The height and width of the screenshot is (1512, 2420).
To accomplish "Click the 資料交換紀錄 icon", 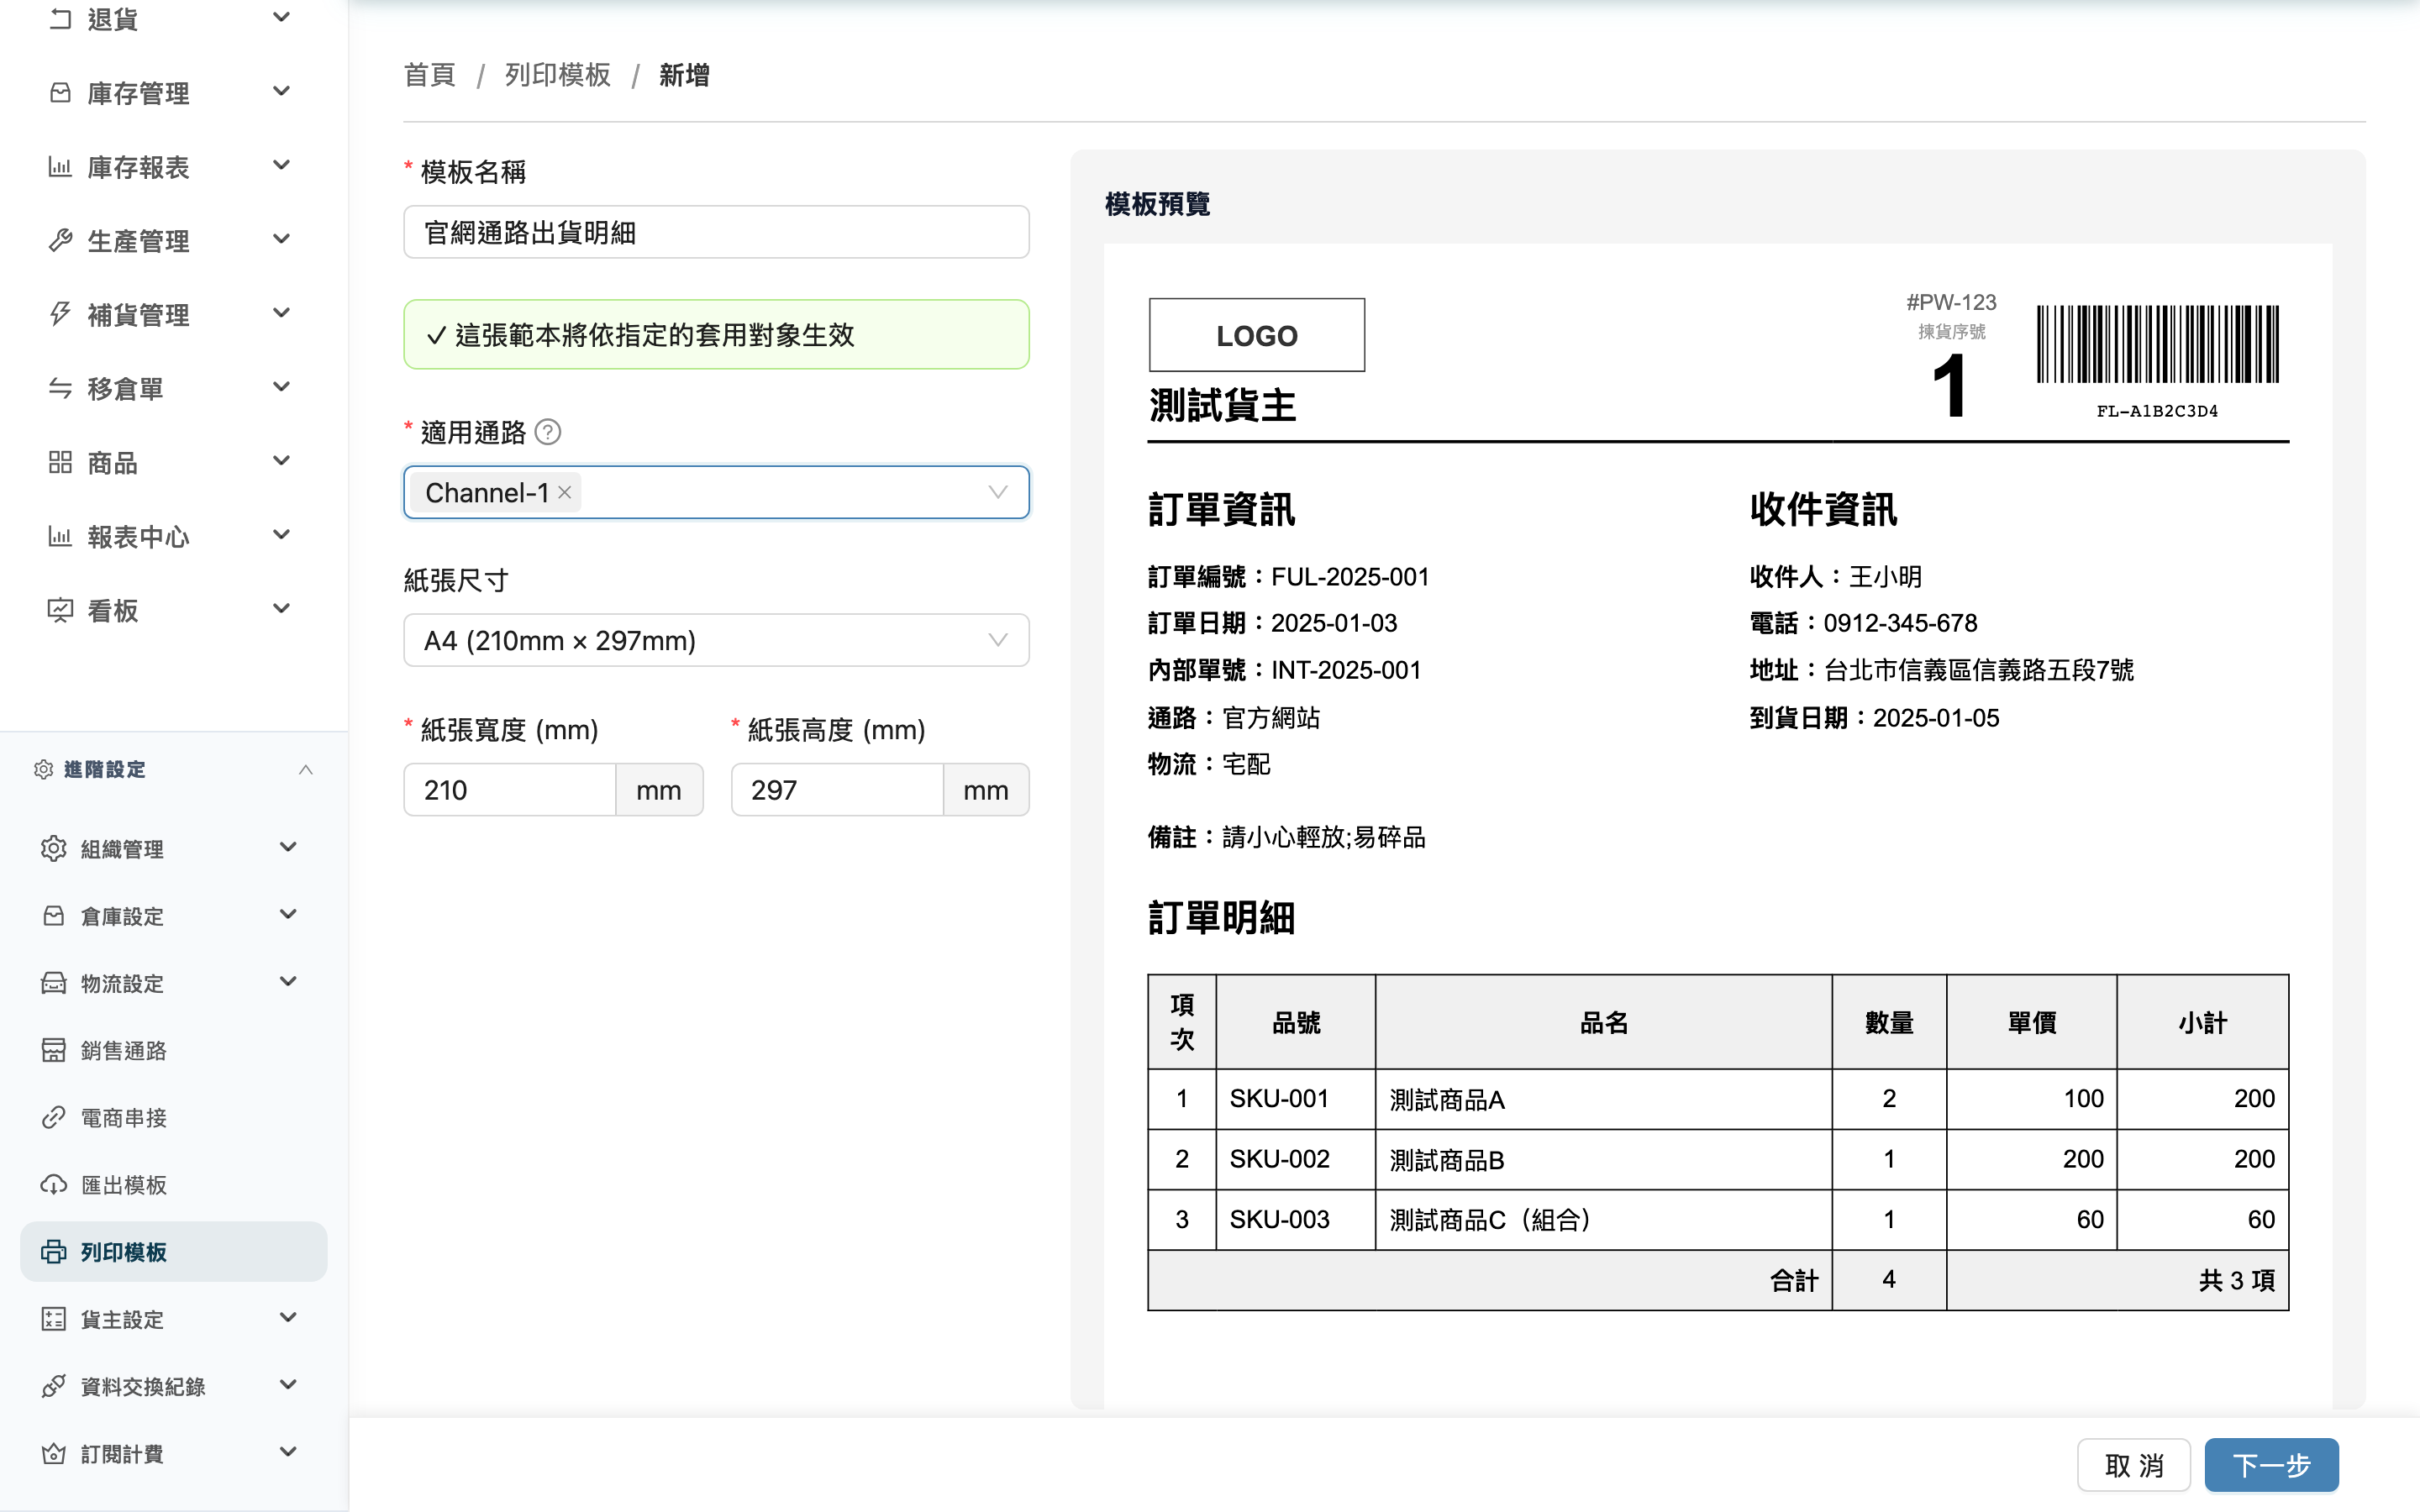I will 54,1386.
